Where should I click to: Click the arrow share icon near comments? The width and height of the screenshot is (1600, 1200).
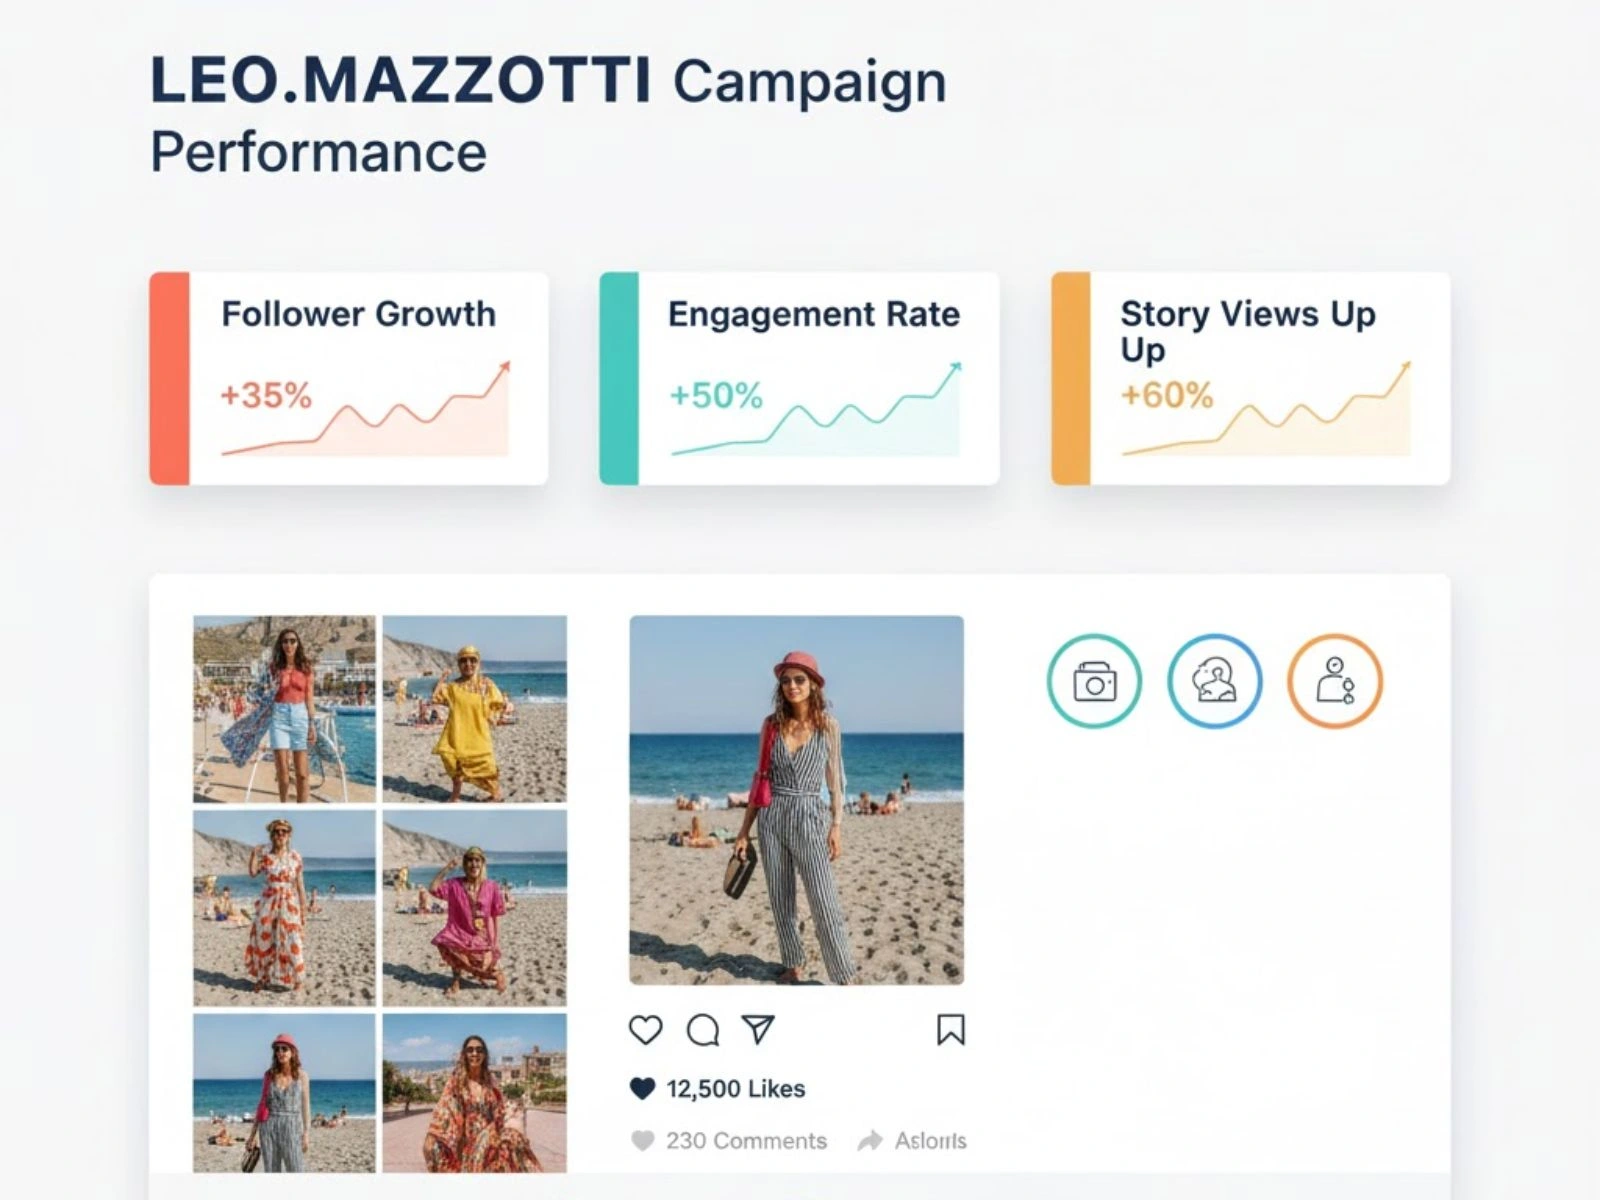[870, 1141]
